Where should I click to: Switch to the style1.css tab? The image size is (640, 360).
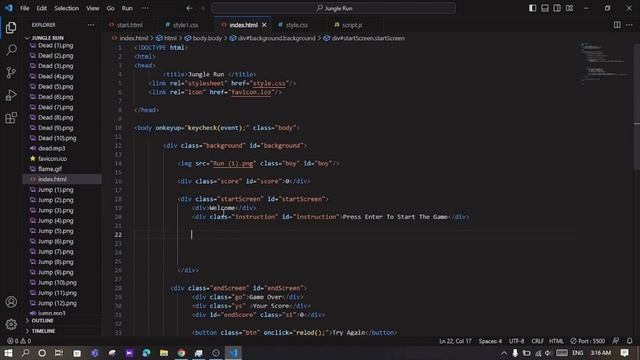click(185, 25)
